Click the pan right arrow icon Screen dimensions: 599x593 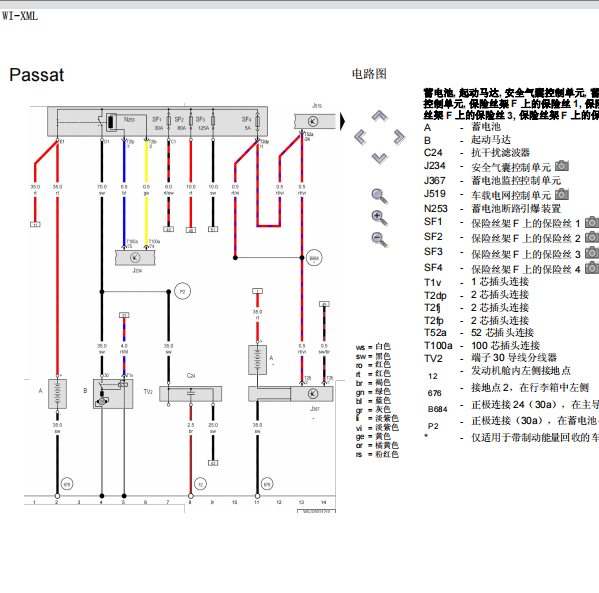399,137
